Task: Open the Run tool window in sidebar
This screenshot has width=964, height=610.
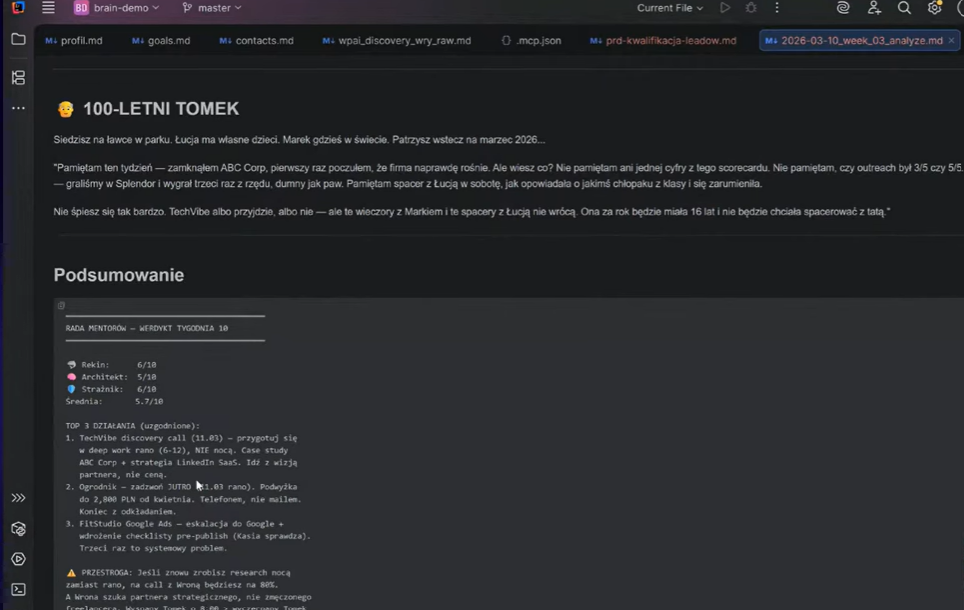Action: click(x=18, y=559)
